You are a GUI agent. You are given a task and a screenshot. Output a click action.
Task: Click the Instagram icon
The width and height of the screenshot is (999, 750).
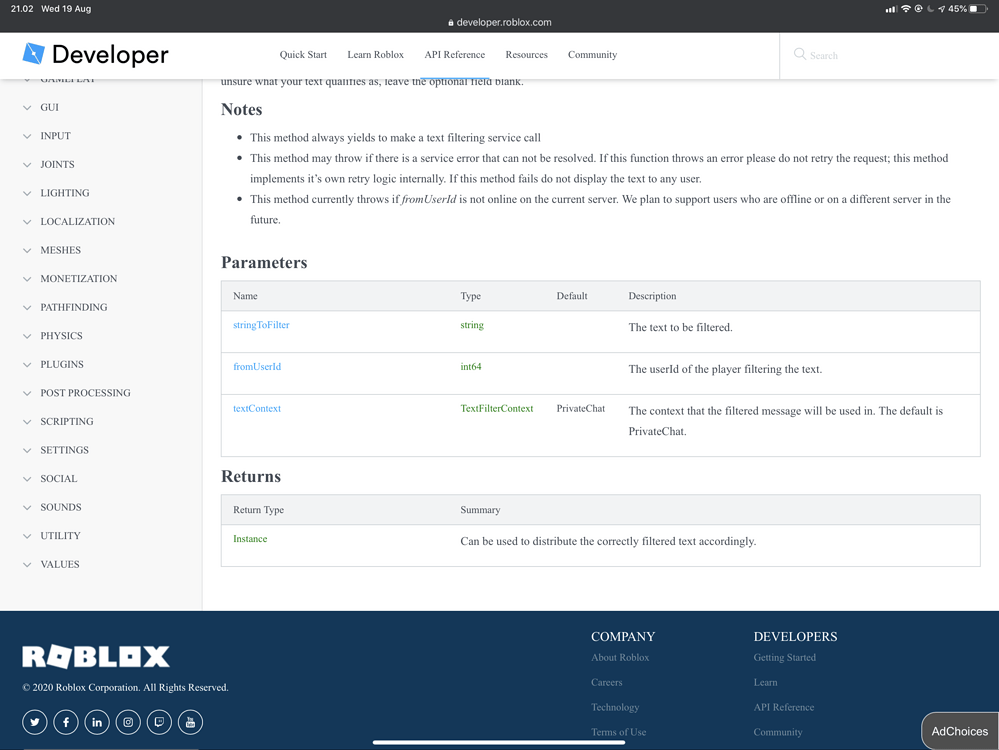click(x=128, y=721)
